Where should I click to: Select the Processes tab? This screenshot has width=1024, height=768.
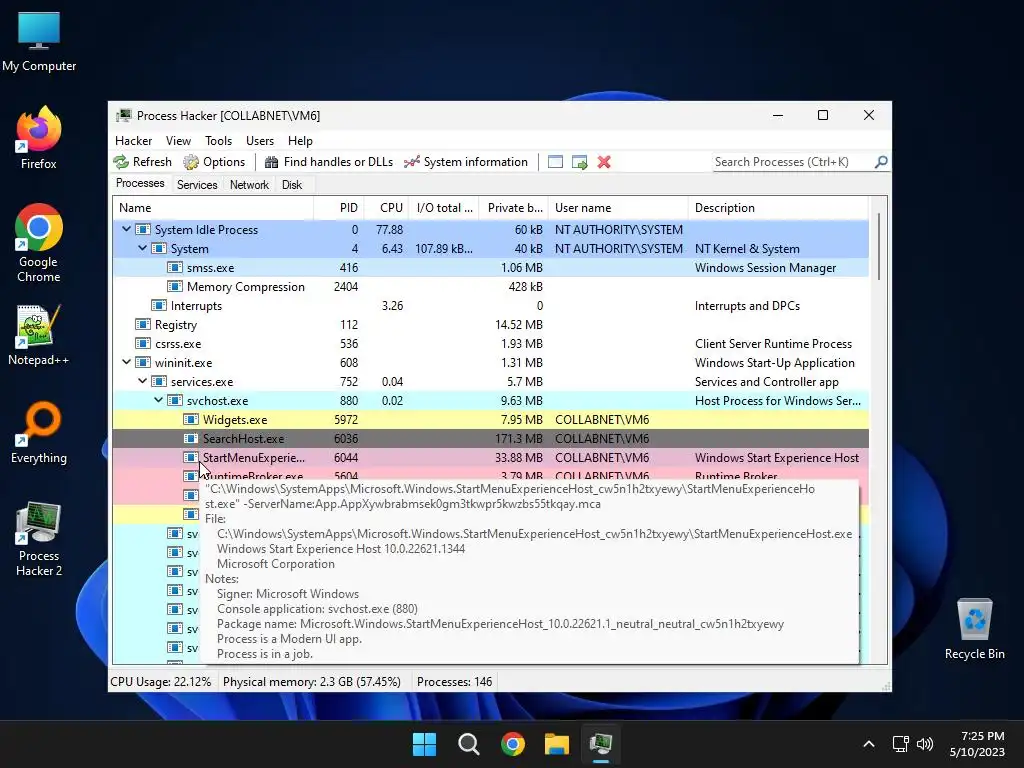(x=140, y=184)
